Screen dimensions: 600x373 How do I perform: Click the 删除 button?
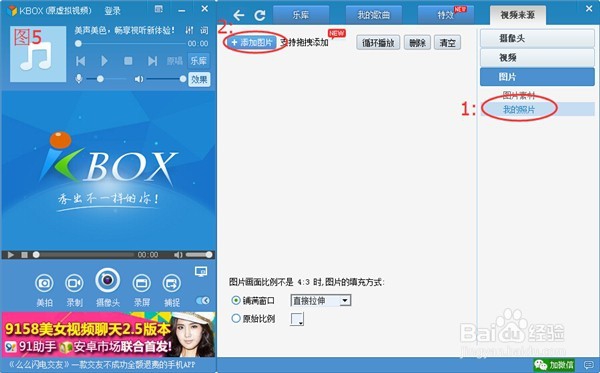pos(417,42)
